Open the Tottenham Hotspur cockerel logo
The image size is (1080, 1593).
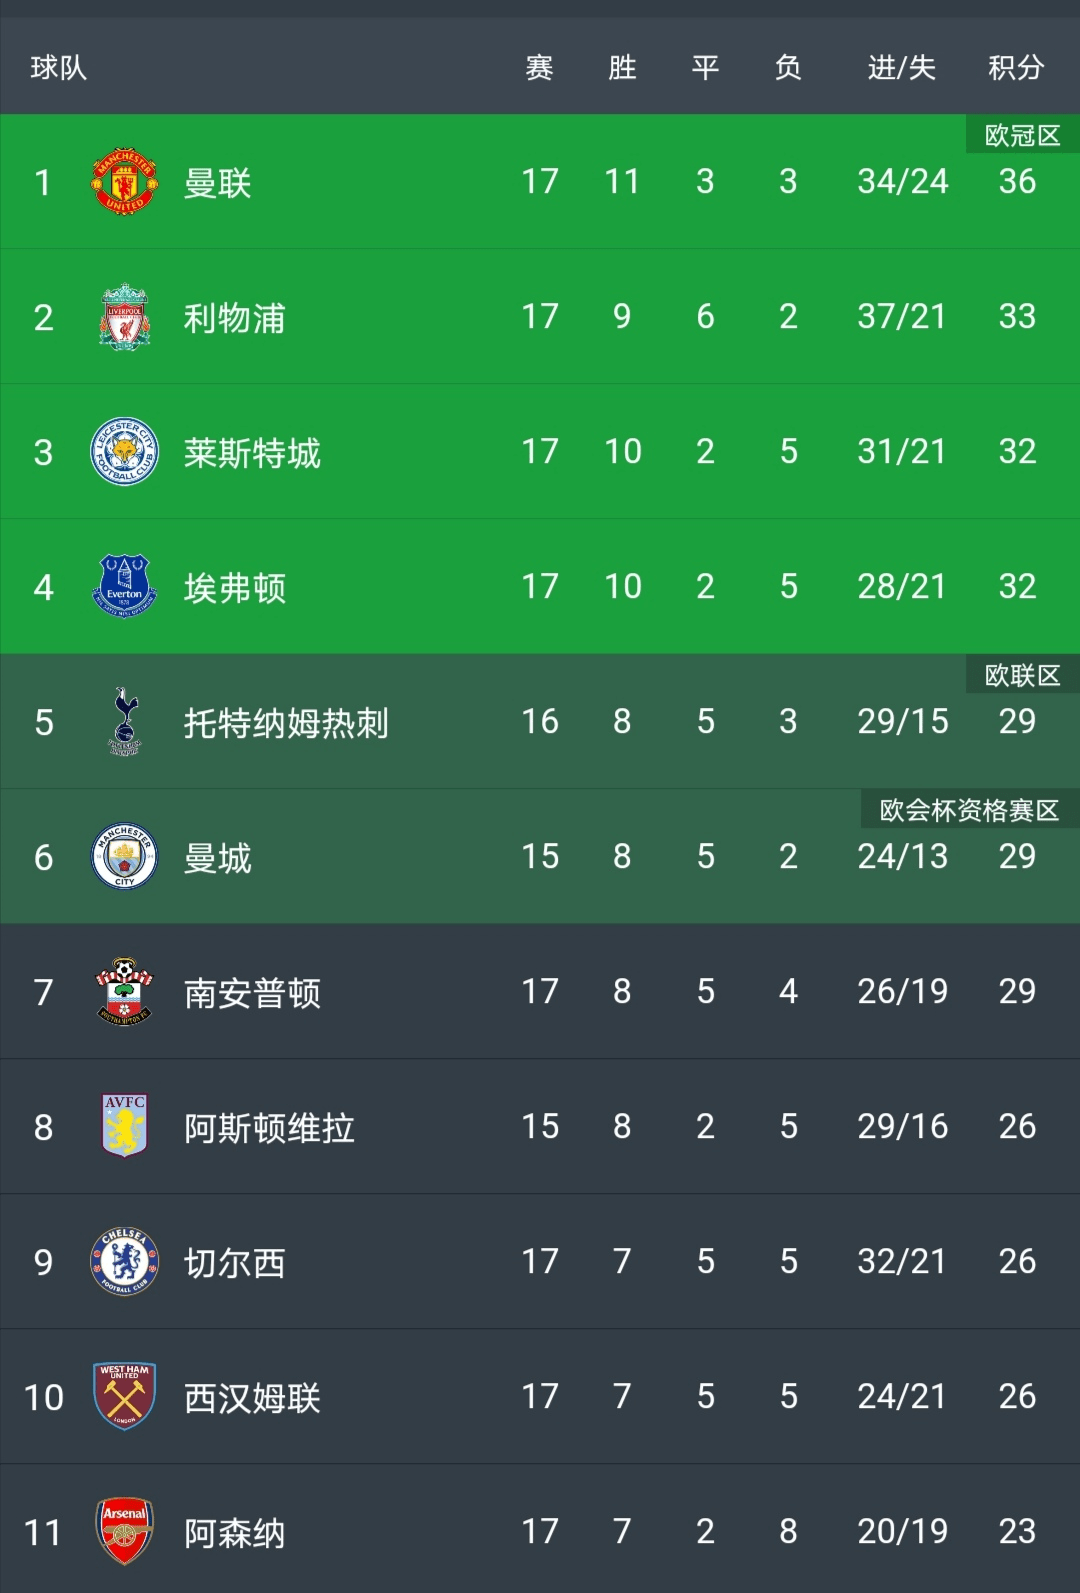click(124, 721)
